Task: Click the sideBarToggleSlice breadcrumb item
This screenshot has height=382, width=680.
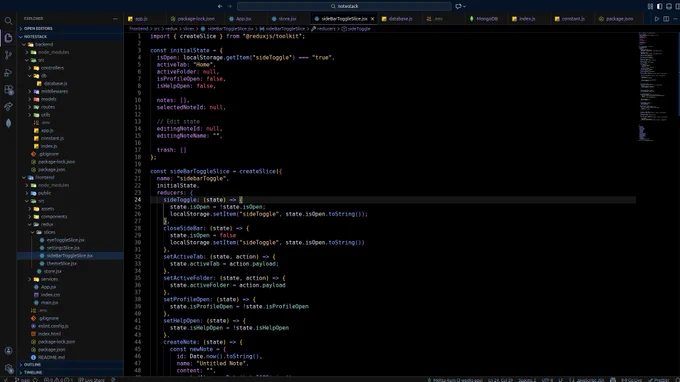Action: [282, 29]
